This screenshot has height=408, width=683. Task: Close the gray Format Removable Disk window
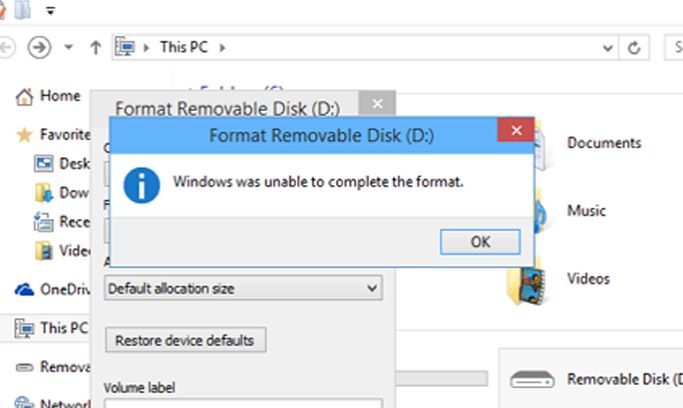pyautogui.click(x=377, y=104)
